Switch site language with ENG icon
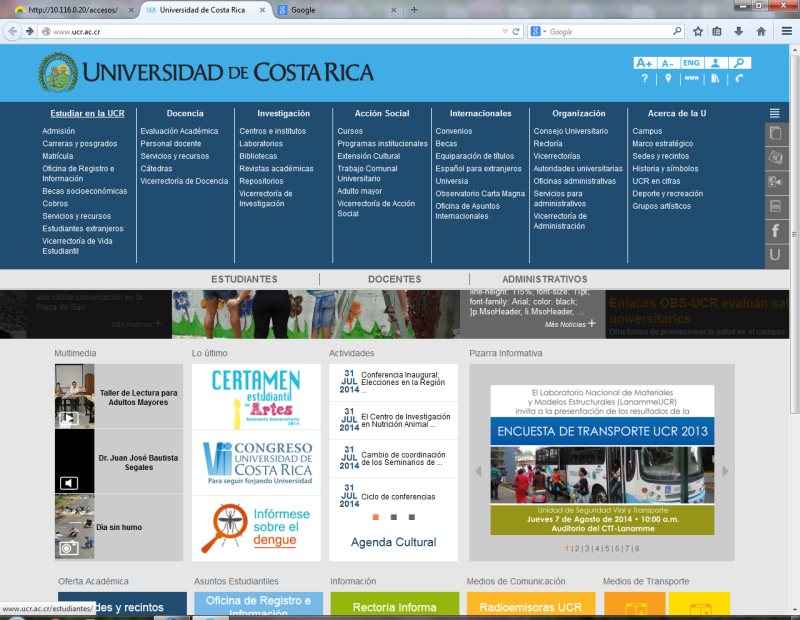This screenshot has width=800, height=620. (x=691, y=63)
